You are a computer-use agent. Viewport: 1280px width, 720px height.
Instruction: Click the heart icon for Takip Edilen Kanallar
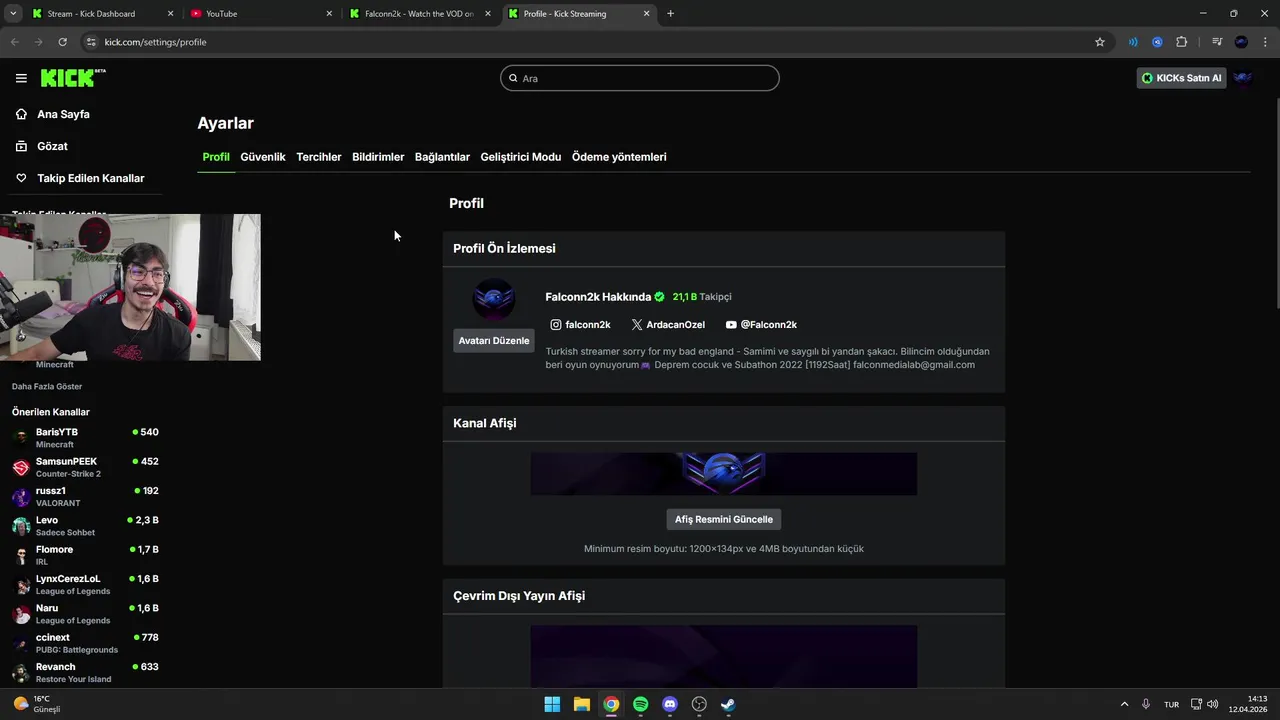point(21,178)
